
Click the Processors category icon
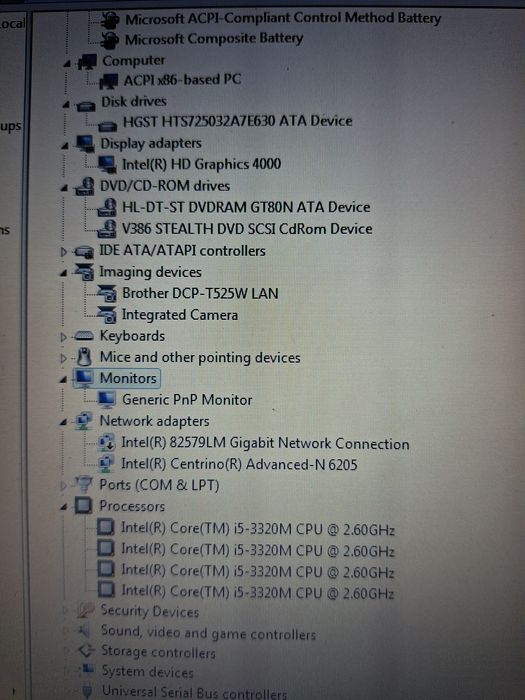(83, 505)
